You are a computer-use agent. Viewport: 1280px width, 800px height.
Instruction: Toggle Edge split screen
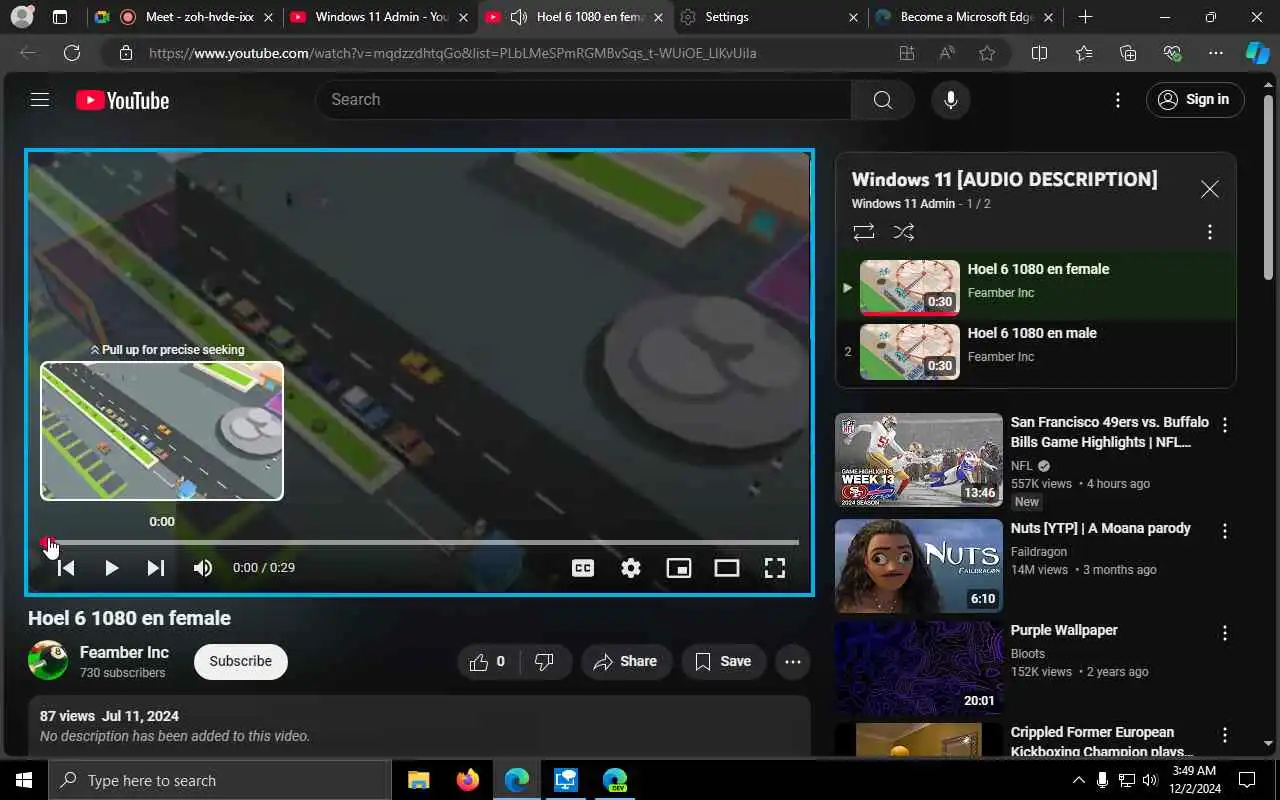(1039, 54)
